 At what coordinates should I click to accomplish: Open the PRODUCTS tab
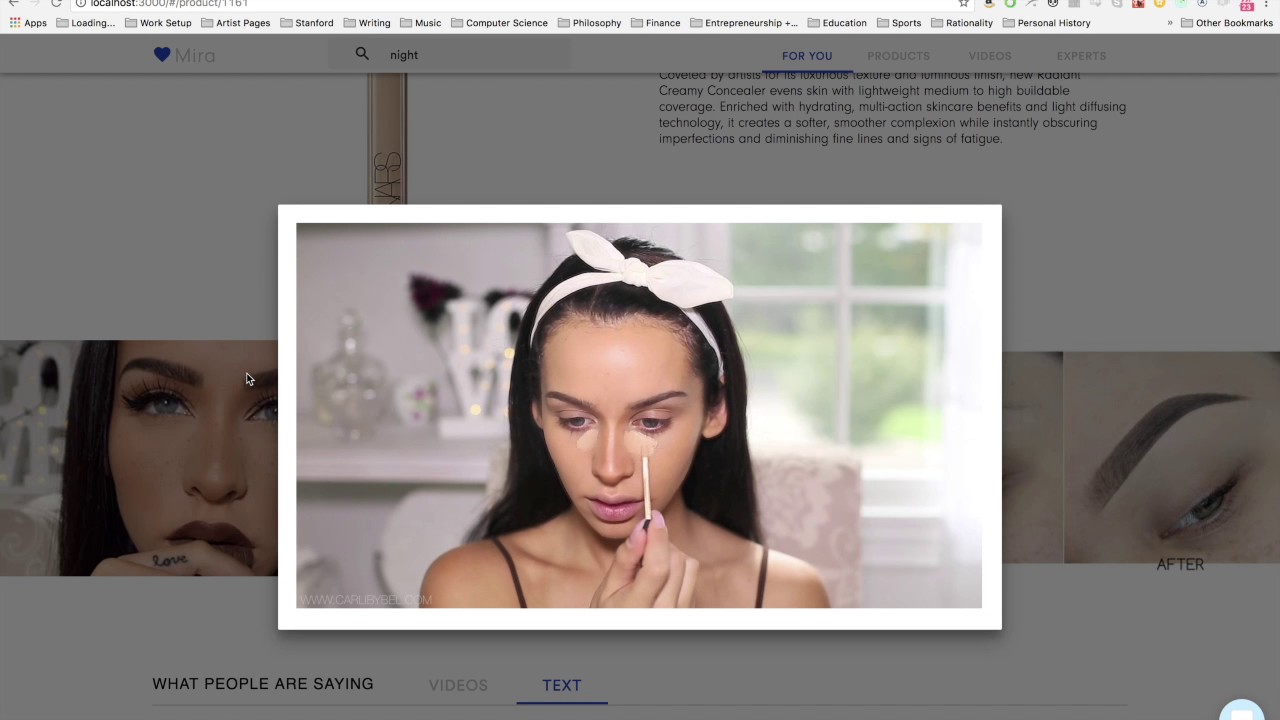[x=898, y=56]
